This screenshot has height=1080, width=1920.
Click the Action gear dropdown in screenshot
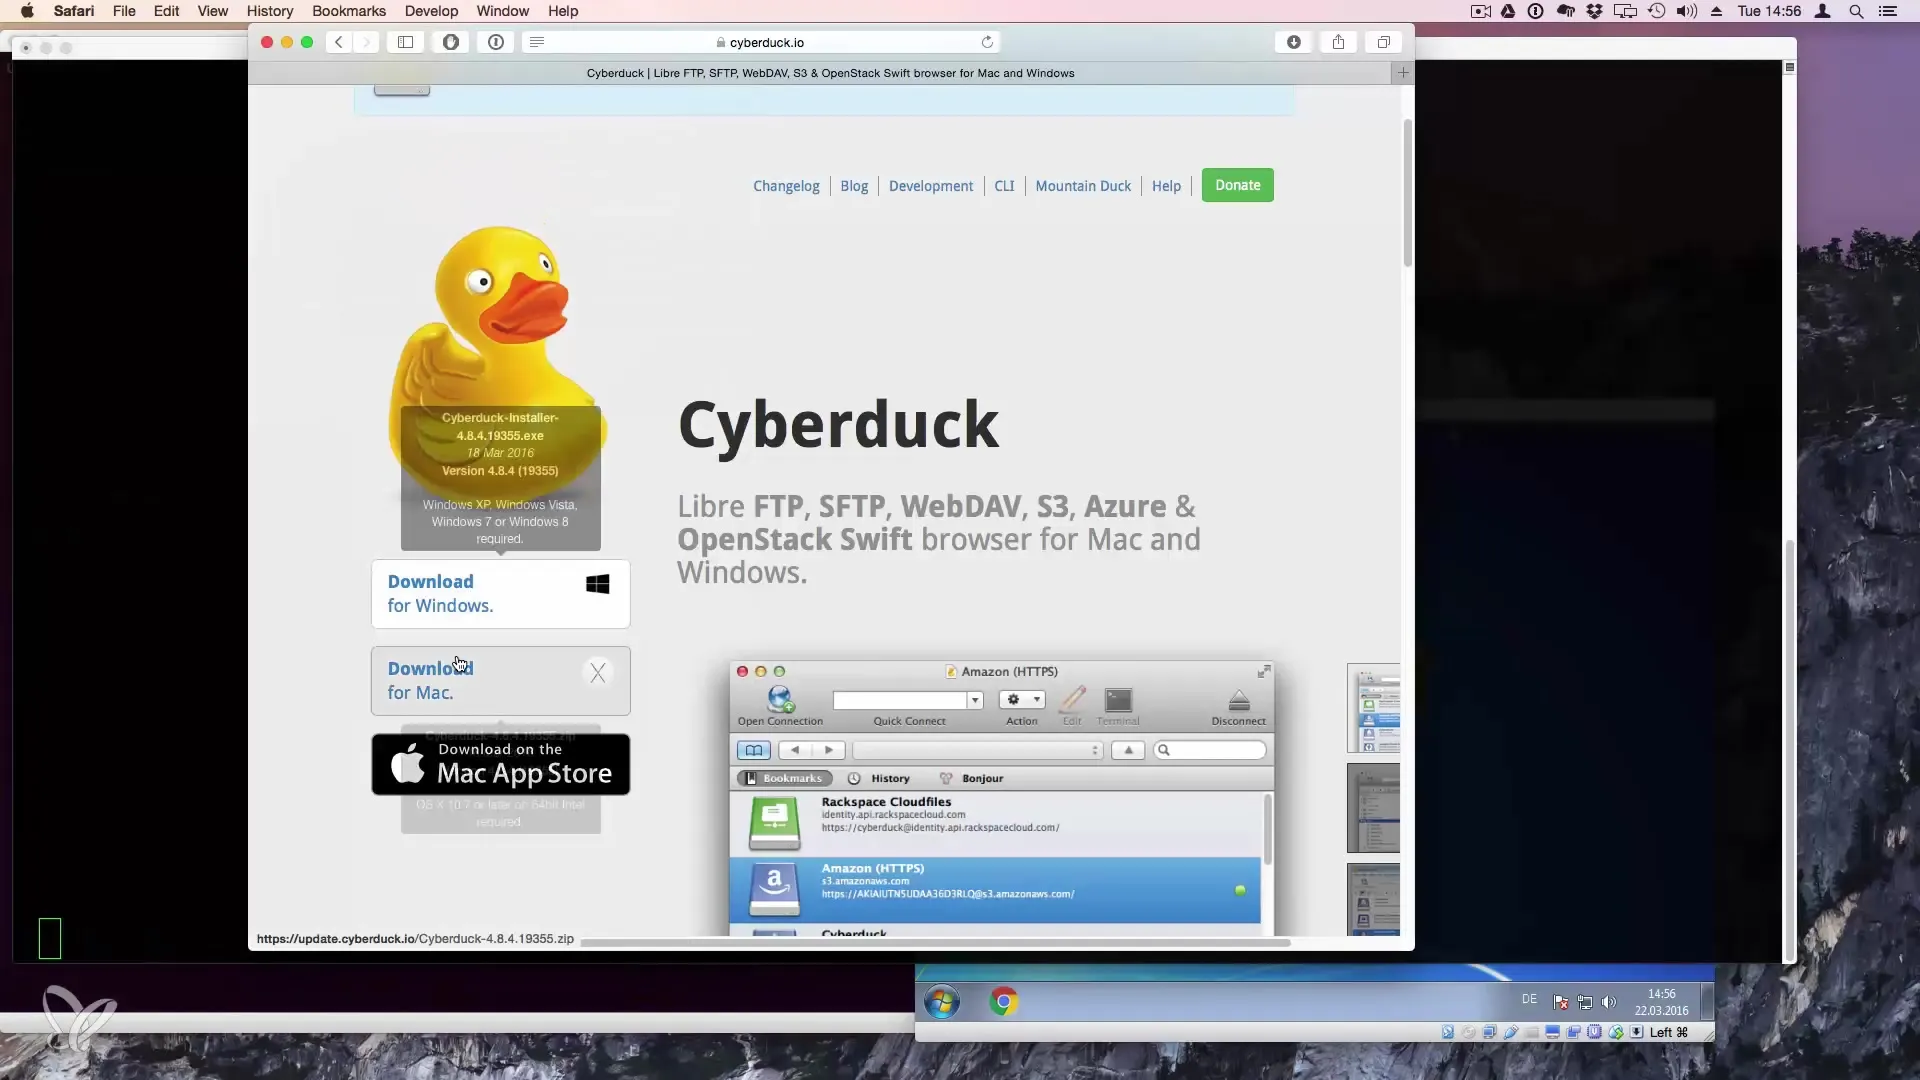tap(1022, 700)
